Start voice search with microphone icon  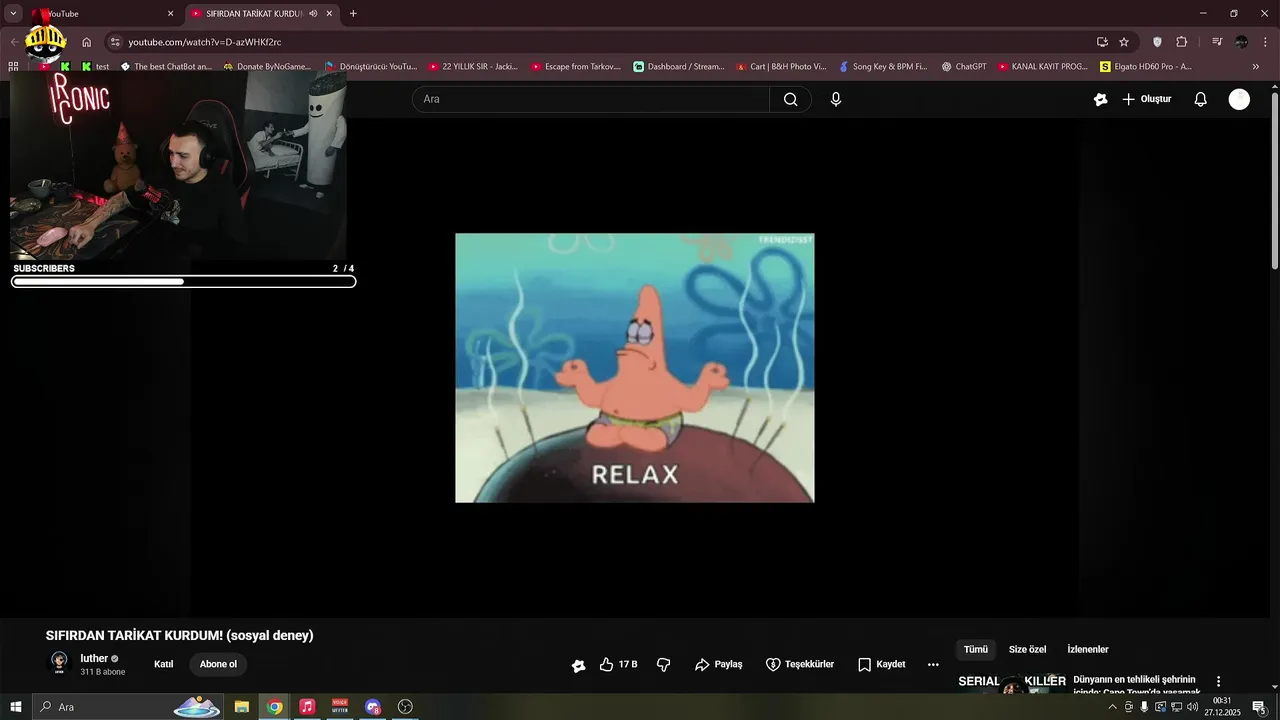(x=836, y=99)
